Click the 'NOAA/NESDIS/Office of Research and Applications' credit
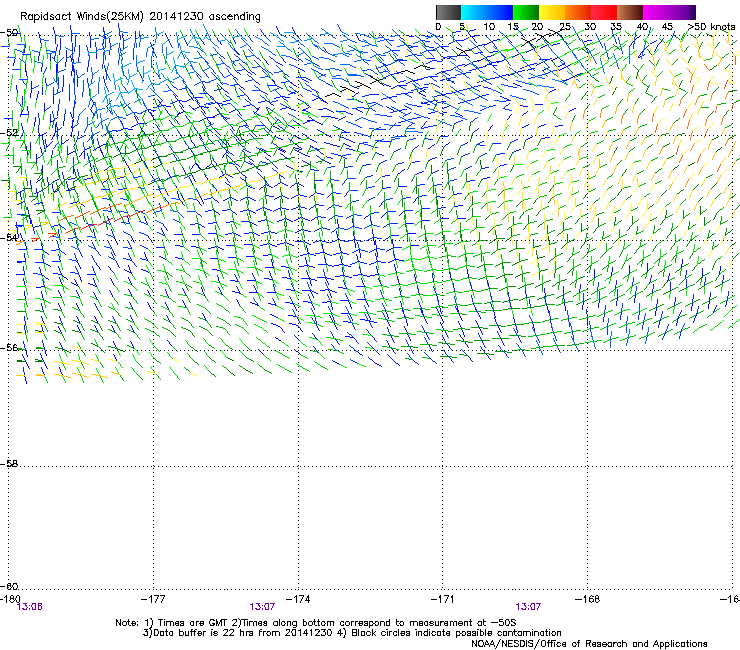 pyautogui.click(x=589, y=644)
